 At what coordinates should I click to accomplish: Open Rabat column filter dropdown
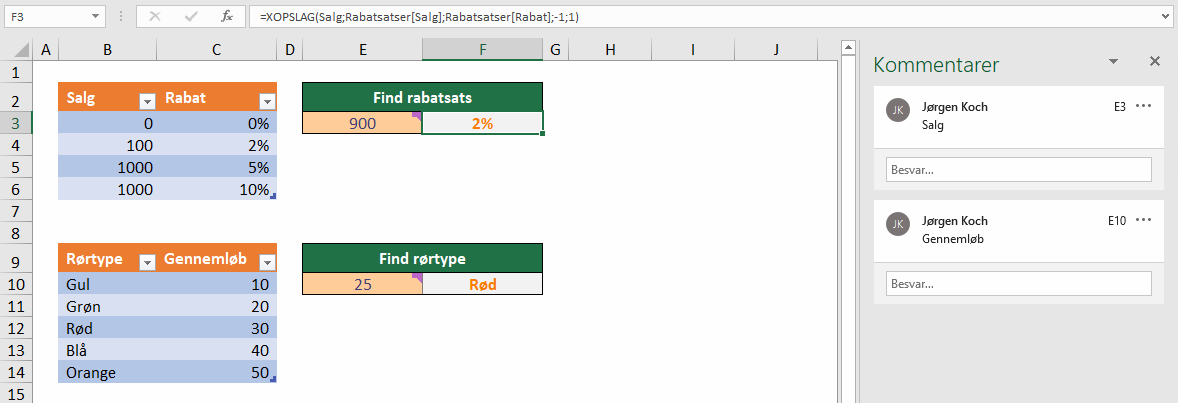(x=267, y=102)
